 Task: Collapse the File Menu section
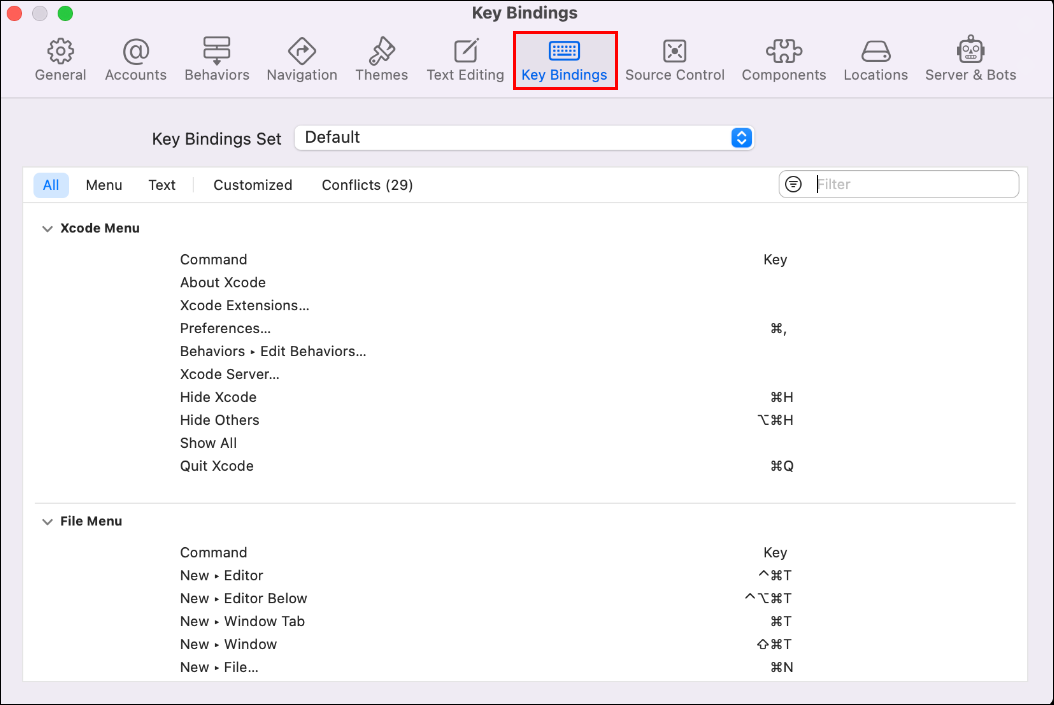(47, 522)
